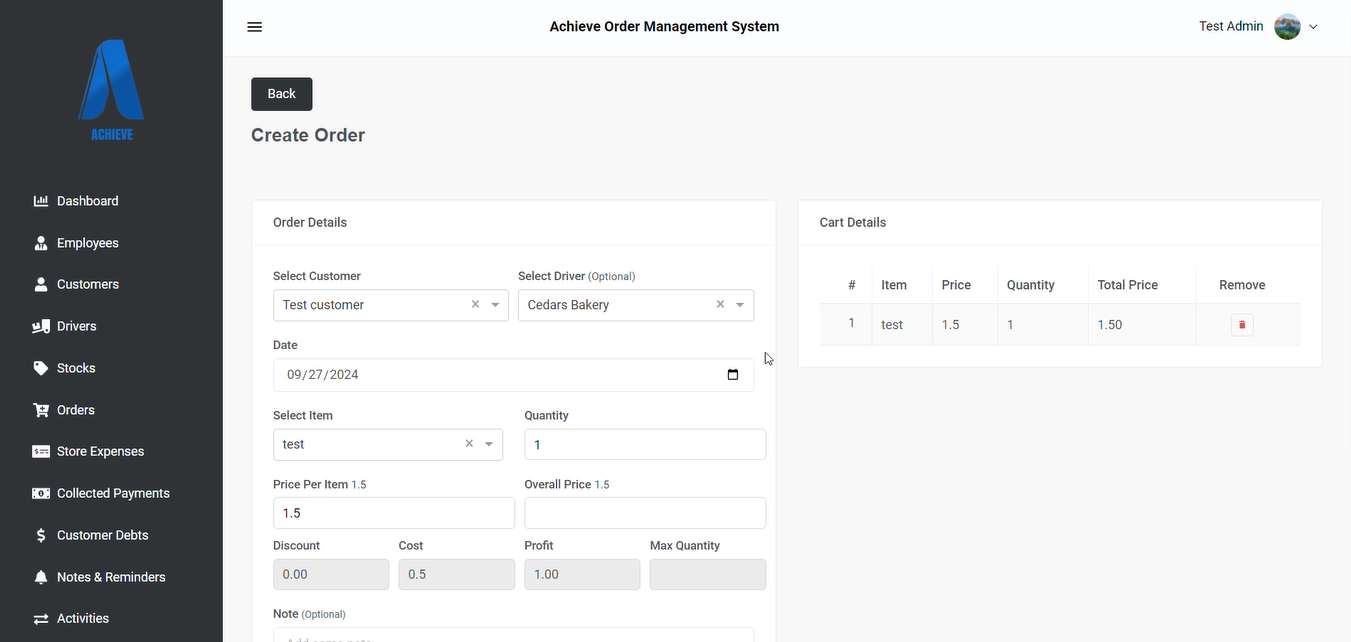
Task: Click the Employees icon in the sidebar
Action: tap(41, 243)
